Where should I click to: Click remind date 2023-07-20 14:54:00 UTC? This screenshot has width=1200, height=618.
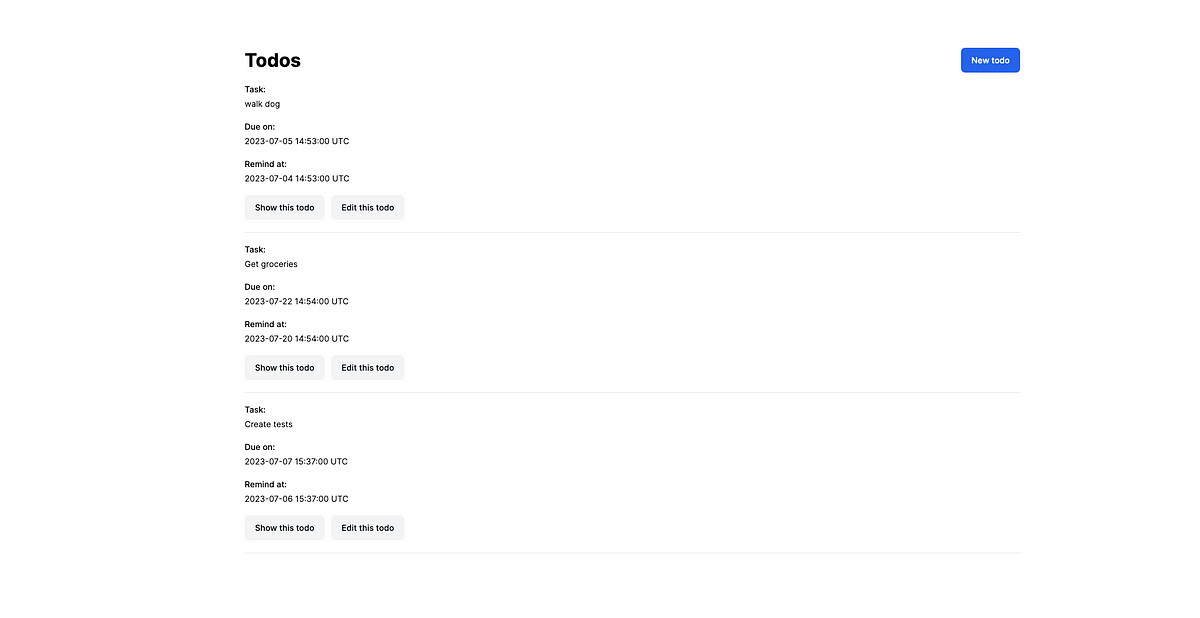(x=297, y=338)
